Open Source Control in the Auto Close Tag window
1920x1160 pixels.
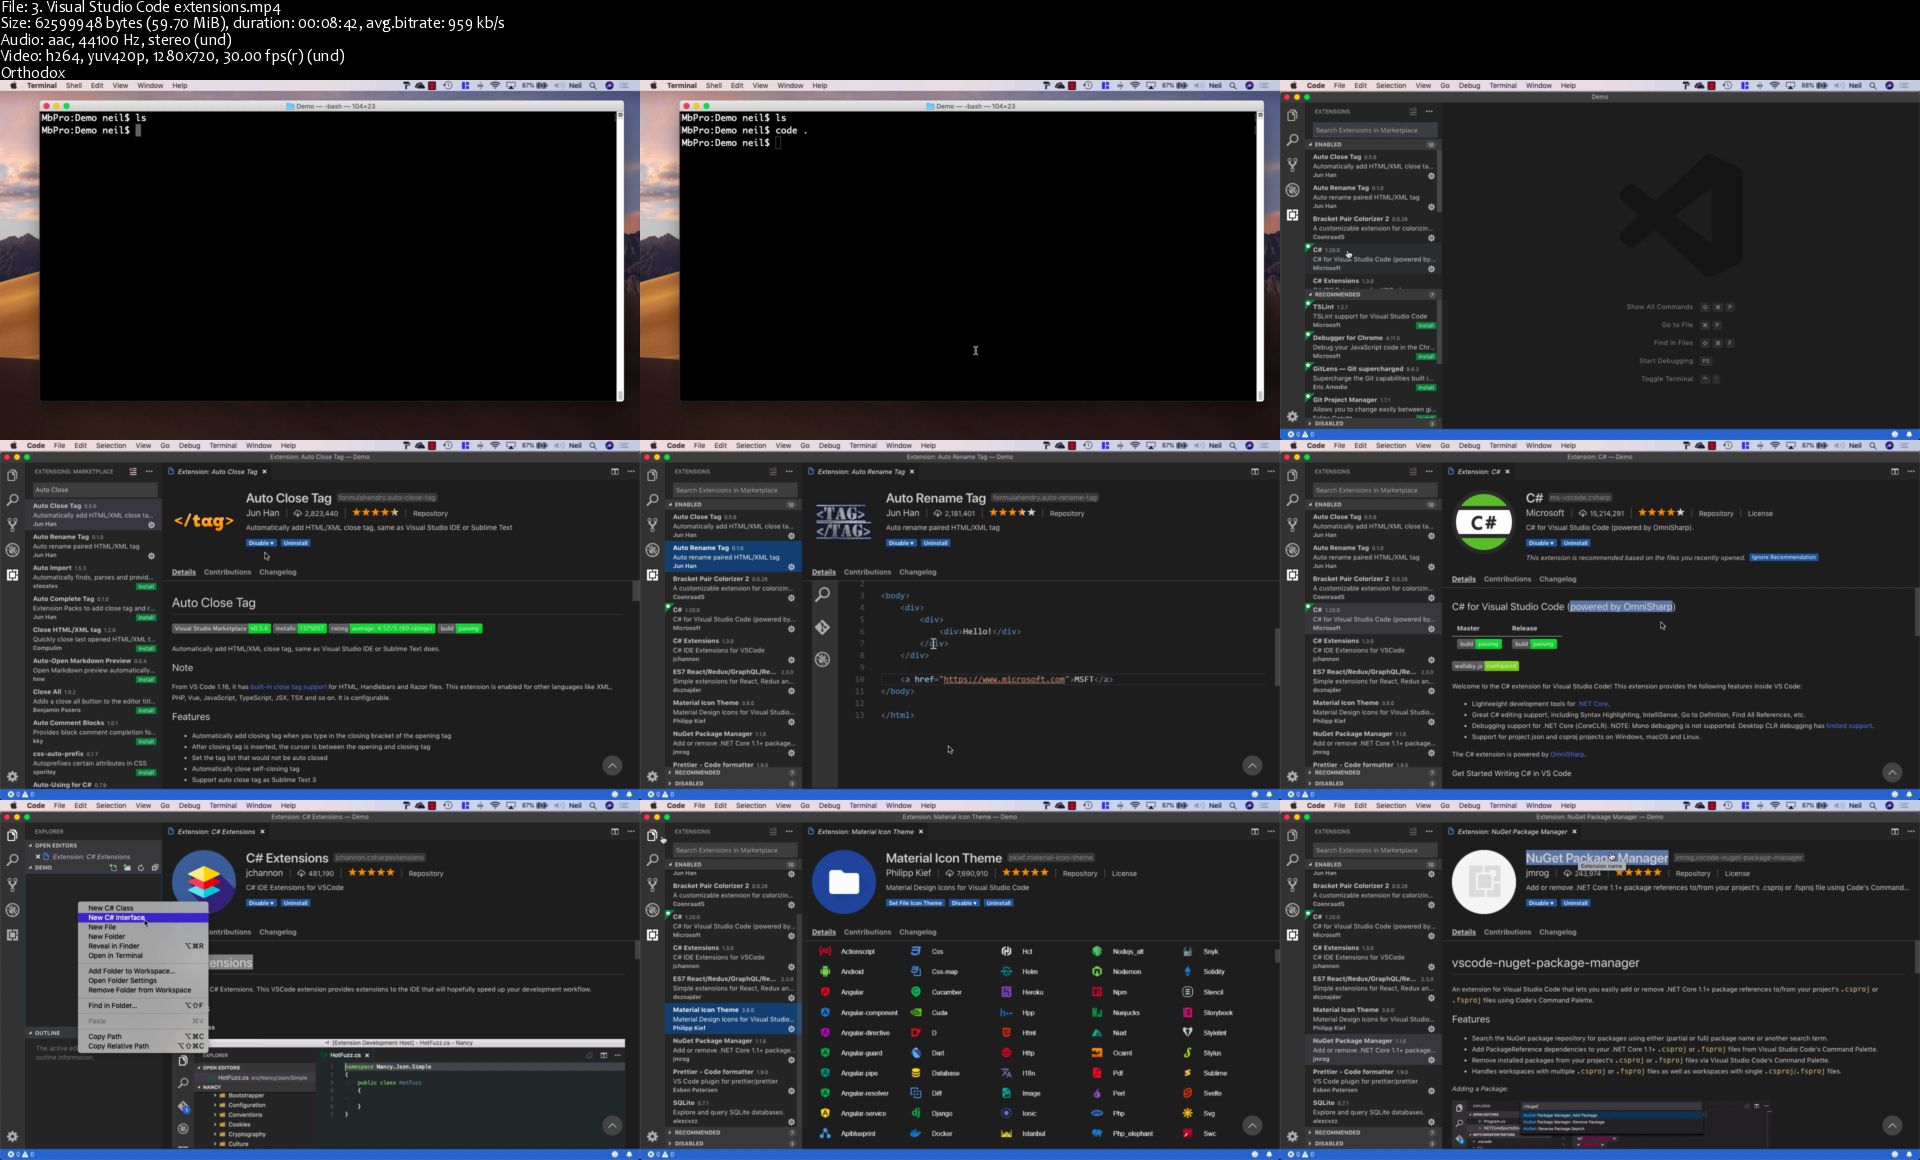pyautogui.click(x=12, y=525)
